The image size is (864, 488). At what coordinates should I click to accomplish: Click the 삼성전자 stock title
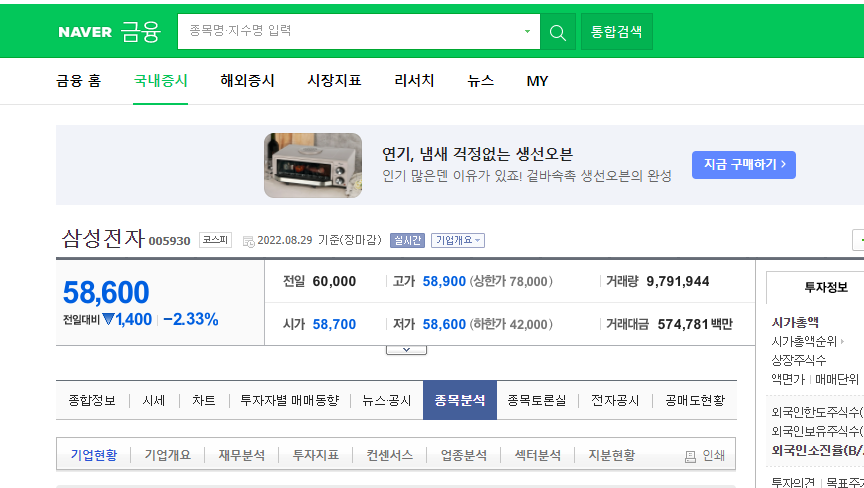click(103, 238)
